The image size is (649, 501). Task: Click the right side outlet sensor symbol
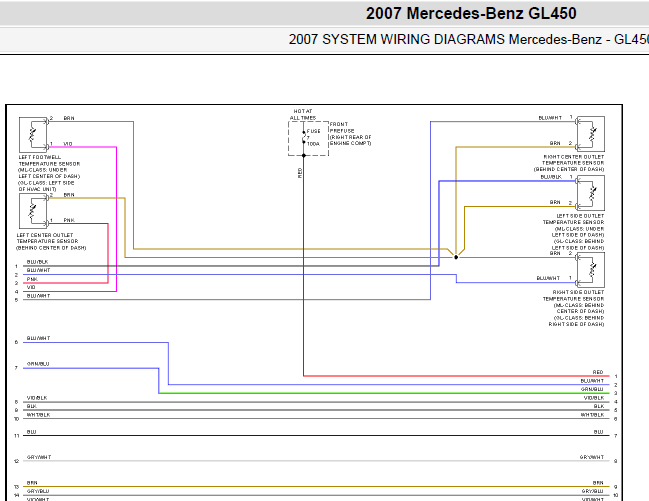pos(591,270)
